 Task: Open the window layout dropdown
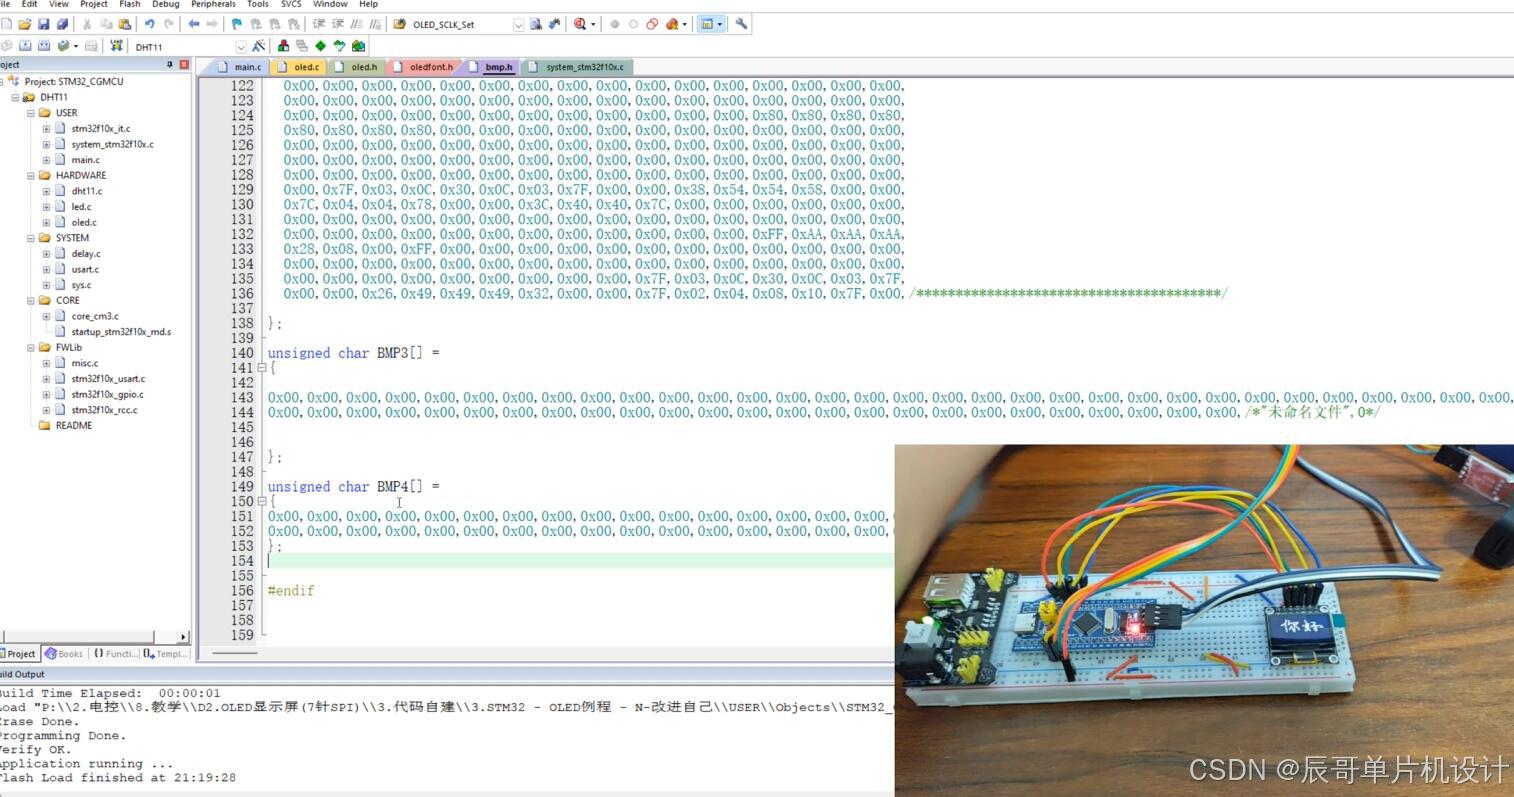tap(719, 24)
